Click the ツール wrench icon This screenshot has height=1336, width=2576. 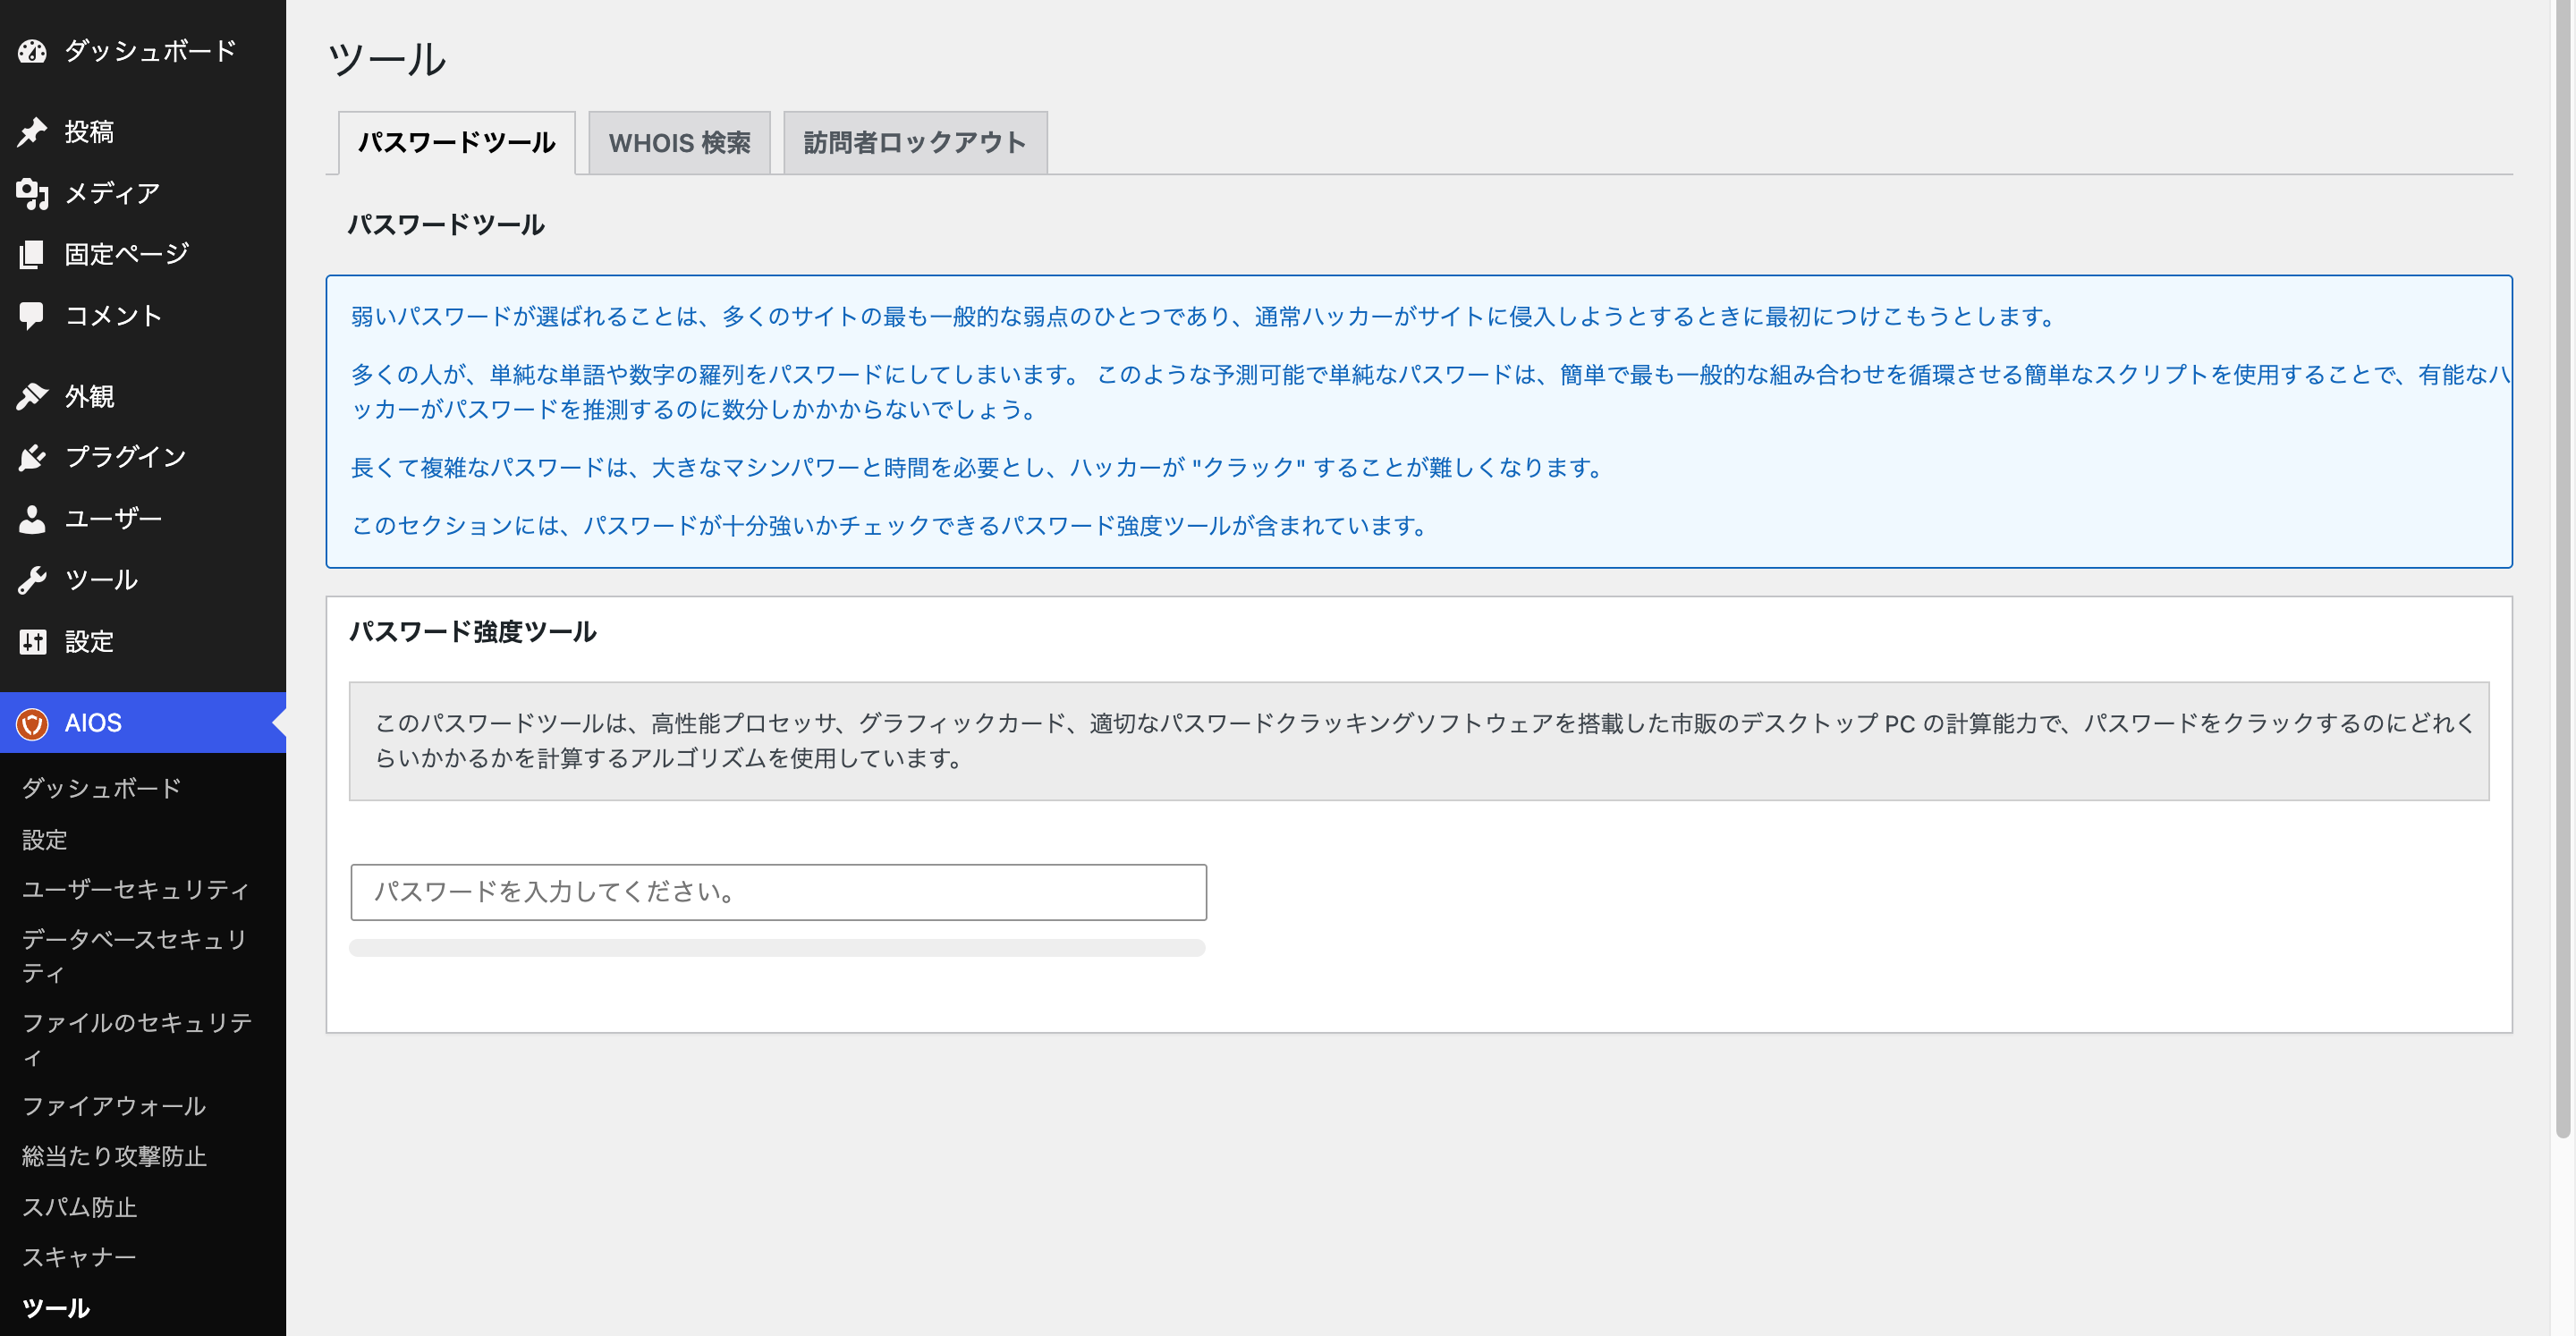[x=32, y=580]
